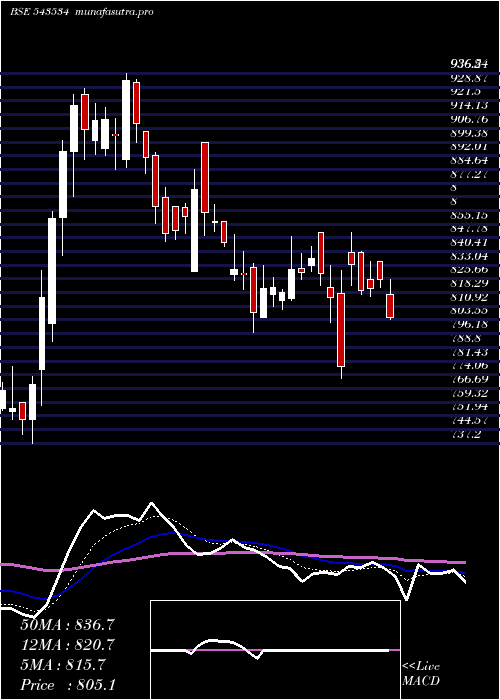Screen dimensions: 500x700
Task: Click the 840.41 axis label
Action: 468,242
